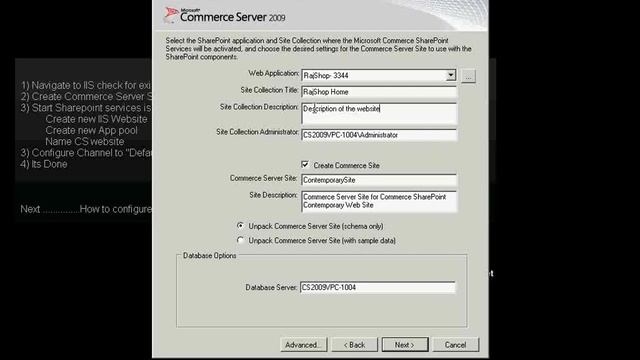The image size is (640, 360).
Task: Click the 'Next ... How to configure' line in background notes
Action: coord(86,209)
